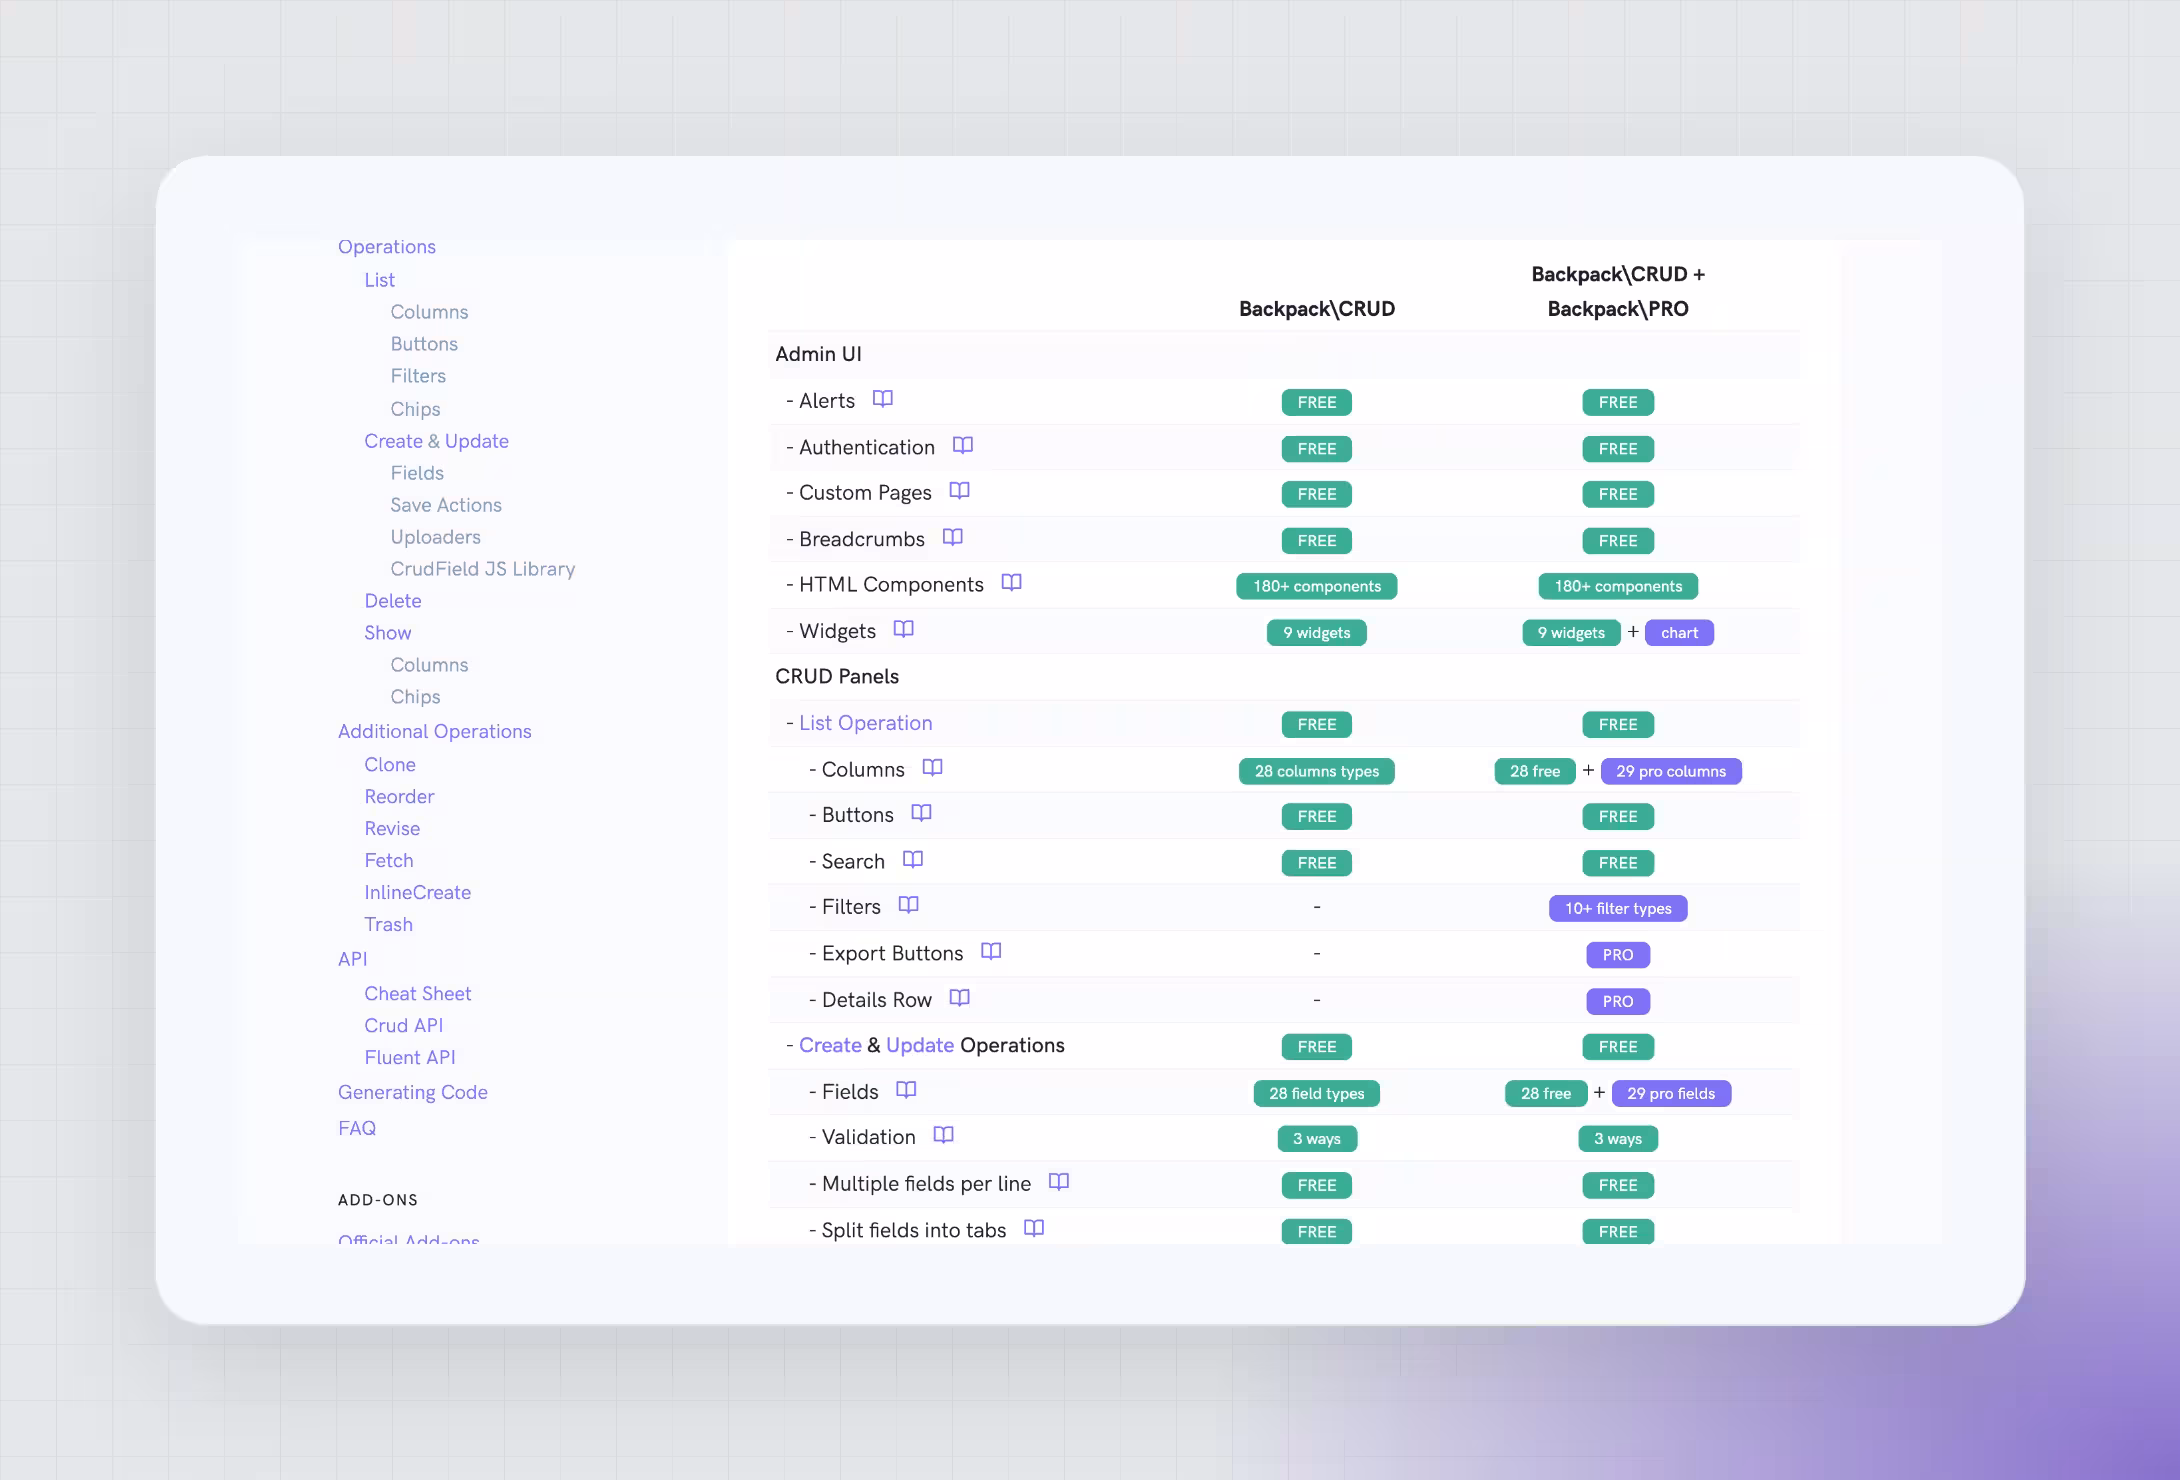
Task: Open docs icon for Widgets row
Action: point(903,629)
